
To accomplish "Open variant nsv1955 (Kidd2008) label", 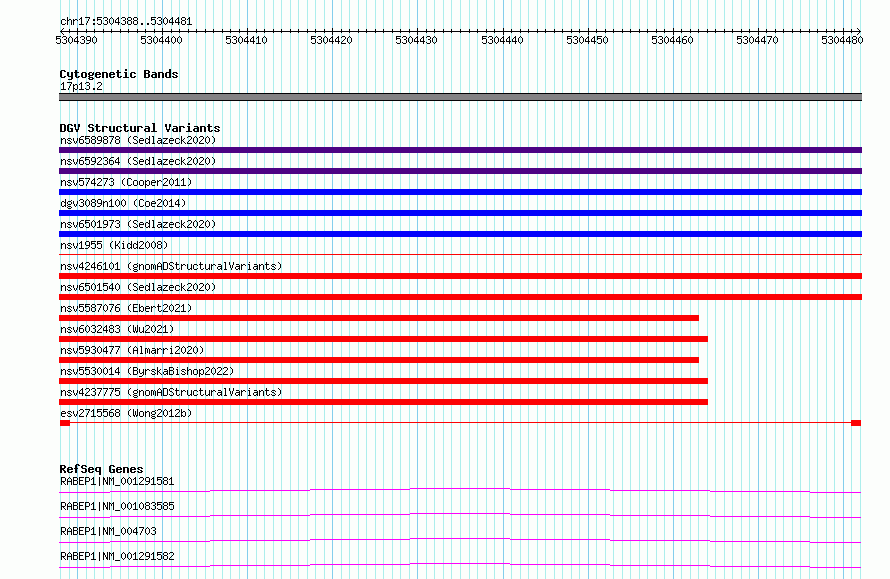I will point(114,245).
